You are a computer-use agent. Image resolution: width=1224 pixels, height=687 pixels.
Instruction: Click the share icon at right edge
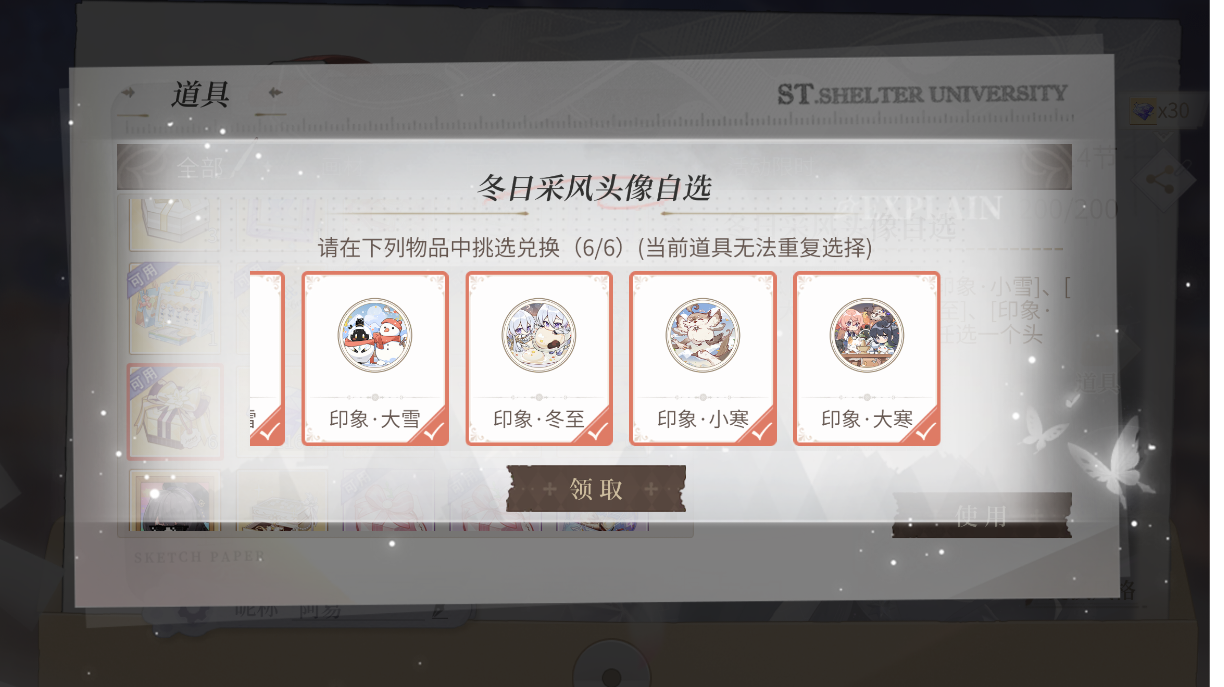point(1164,180)
